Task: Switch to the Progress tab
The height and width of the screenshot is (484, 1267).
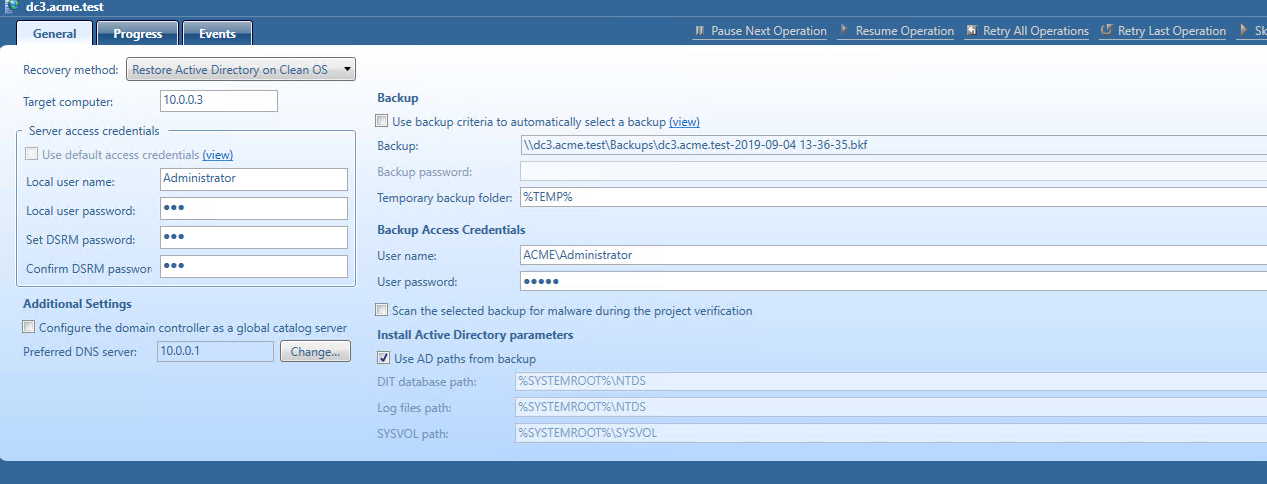Action: click(137, 34)
